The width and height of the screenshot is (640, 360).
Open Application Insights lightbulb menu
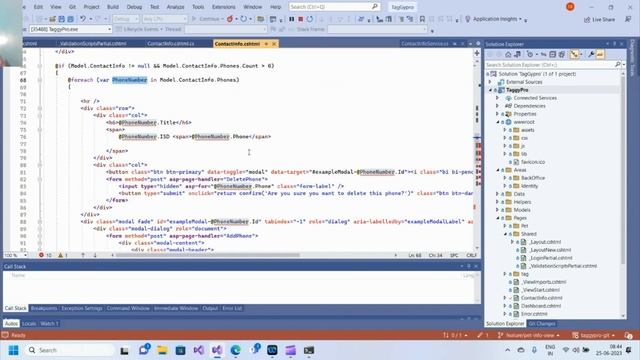[x=494, y=19]
